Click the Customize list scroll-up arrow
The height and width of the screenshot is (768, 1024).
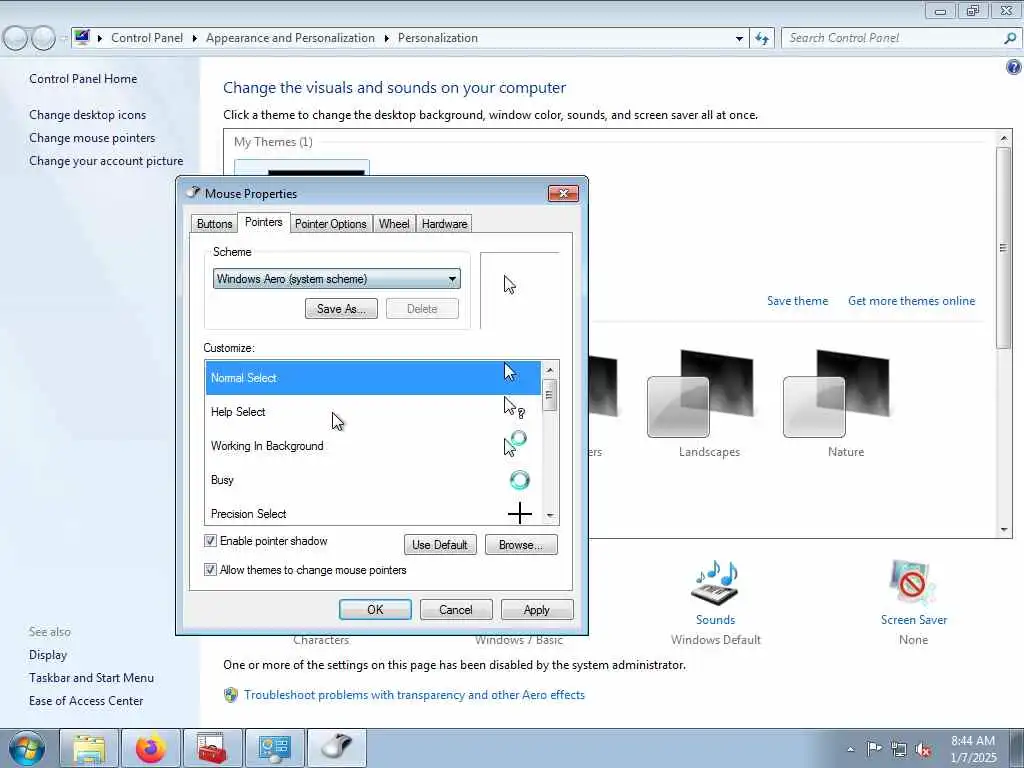[x=550, y=370]
